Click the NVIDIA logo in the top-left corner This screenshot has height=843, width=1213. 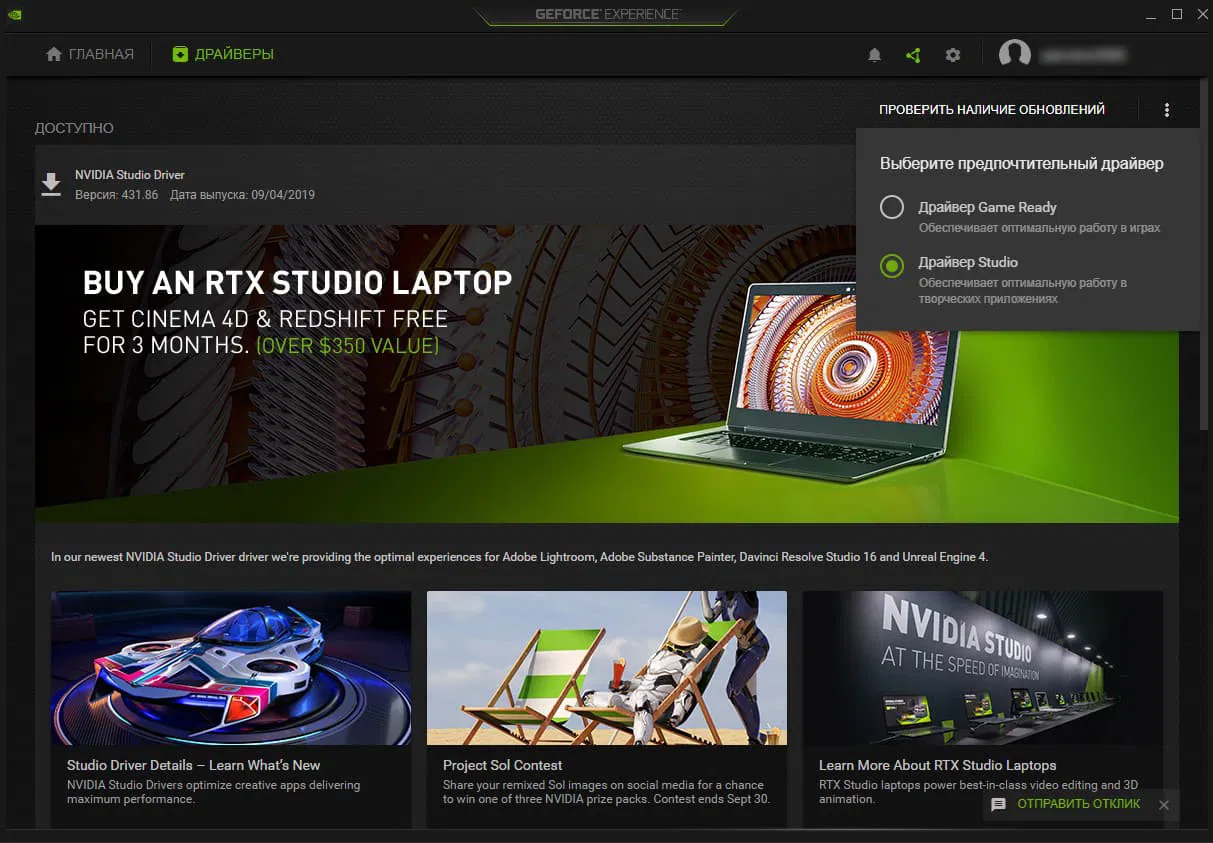tap(14, 16)
